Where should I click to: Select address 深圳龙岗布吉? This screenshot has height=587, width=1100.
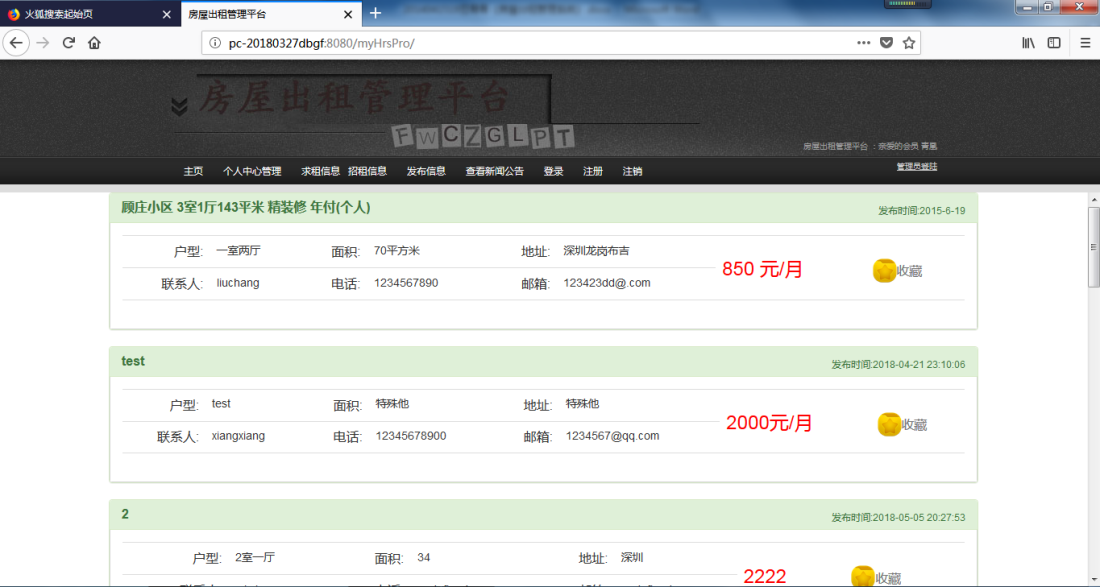(x=596, y=250)
